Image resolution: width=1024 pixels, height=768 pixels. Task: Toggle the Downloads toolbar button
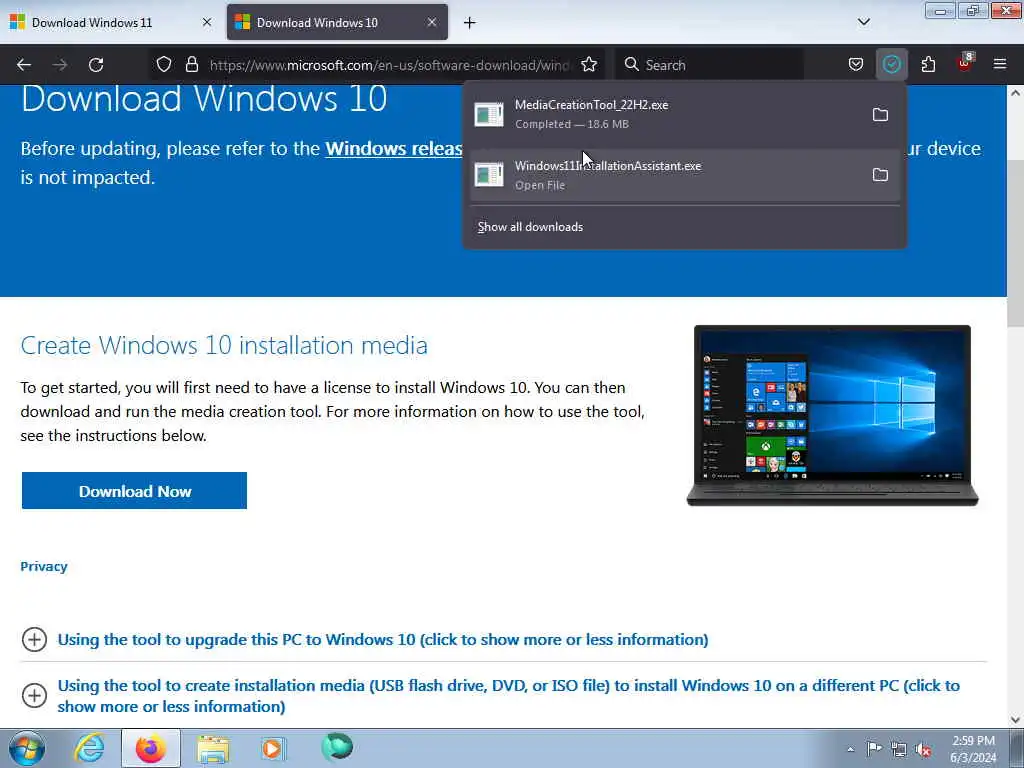tap(891, 65)
